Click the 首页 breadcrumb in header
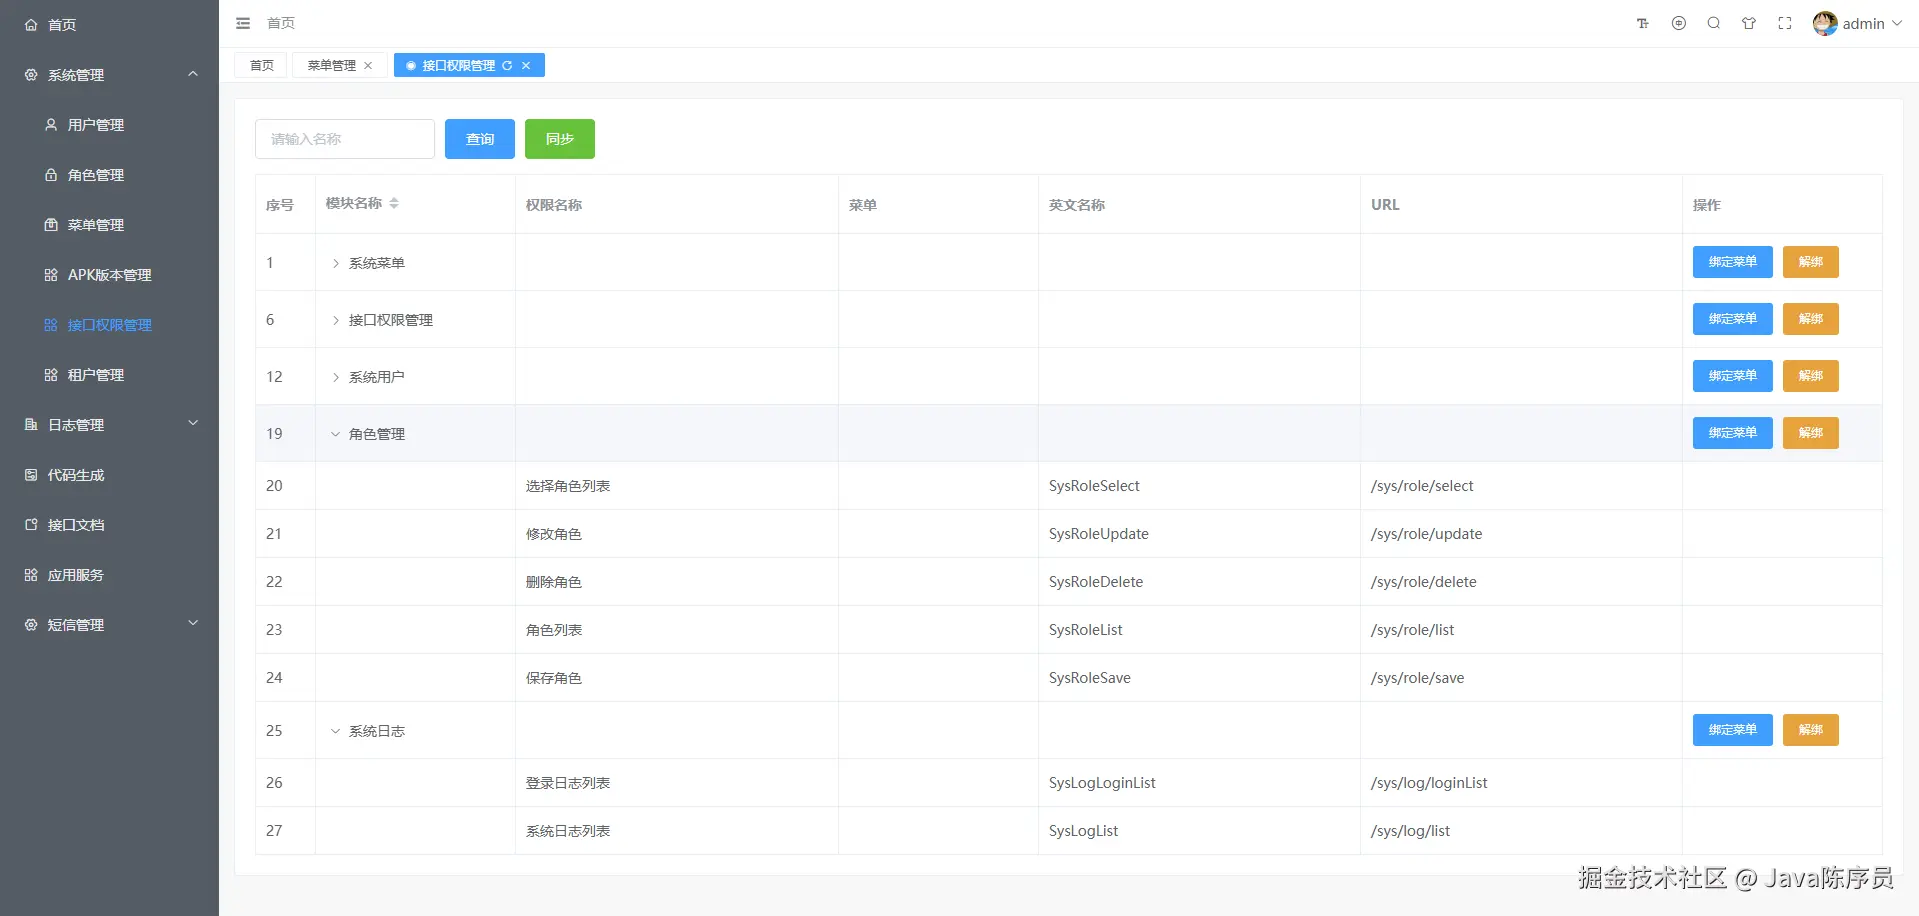 281,23
